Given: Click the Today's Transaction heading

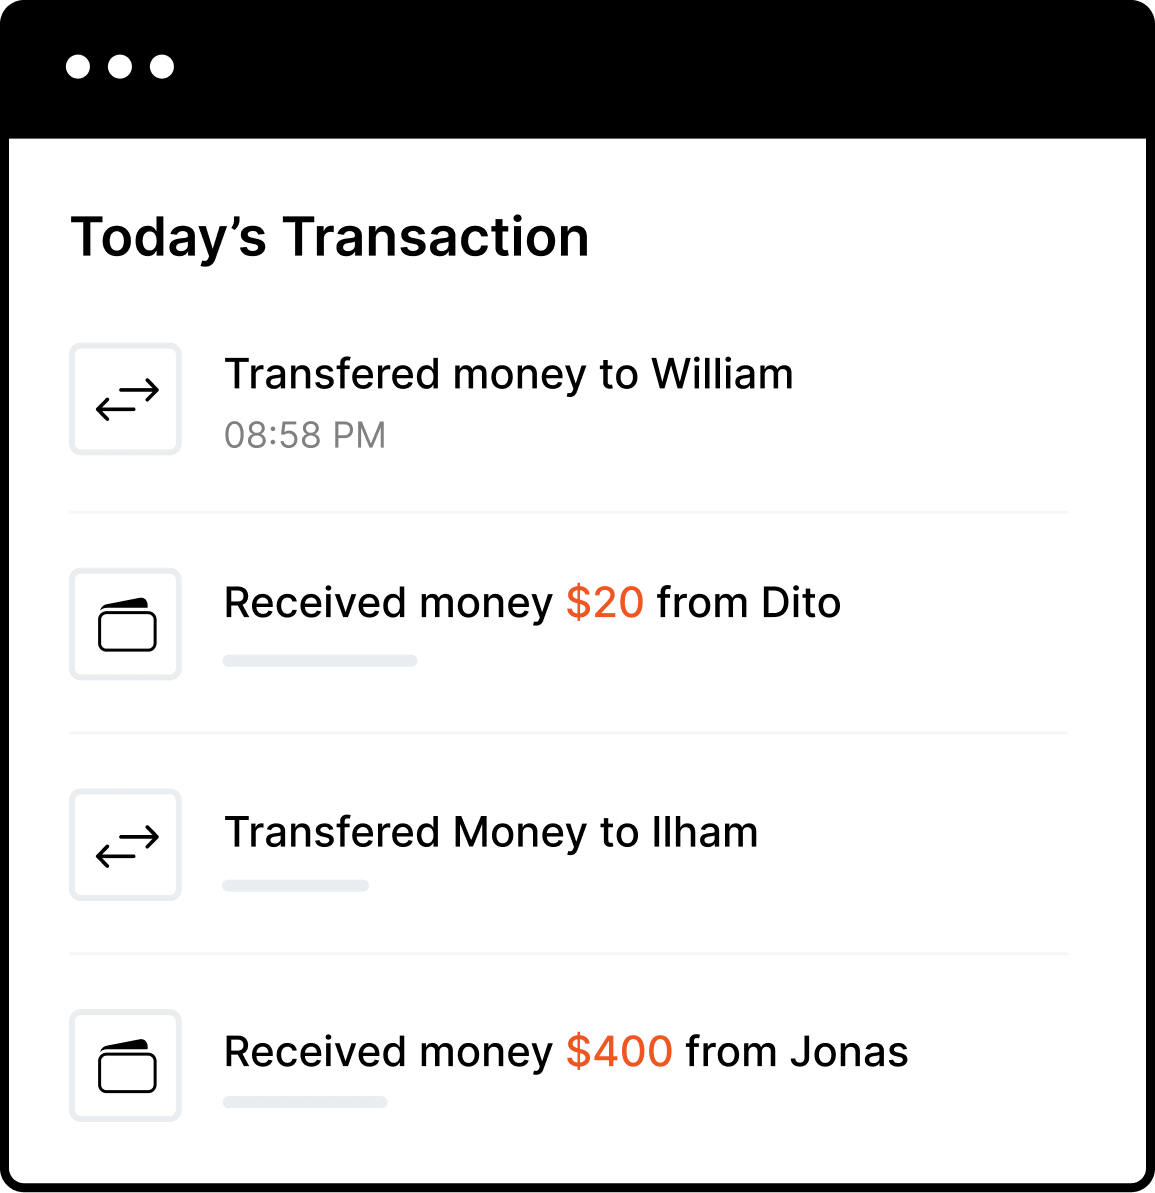Looking at the screenshot, I should click(330, 238).
